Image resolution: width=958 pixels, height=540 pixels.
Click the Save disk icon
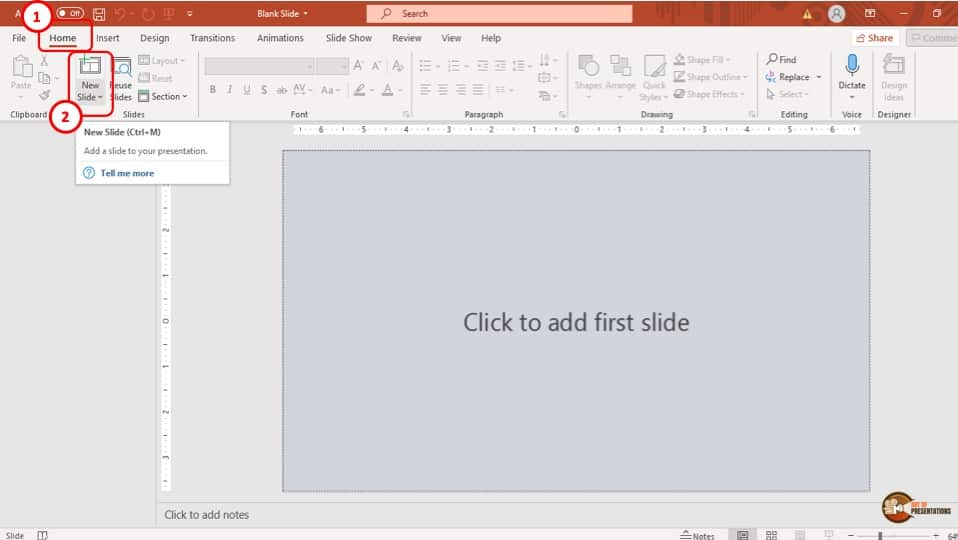pos(99,13)
